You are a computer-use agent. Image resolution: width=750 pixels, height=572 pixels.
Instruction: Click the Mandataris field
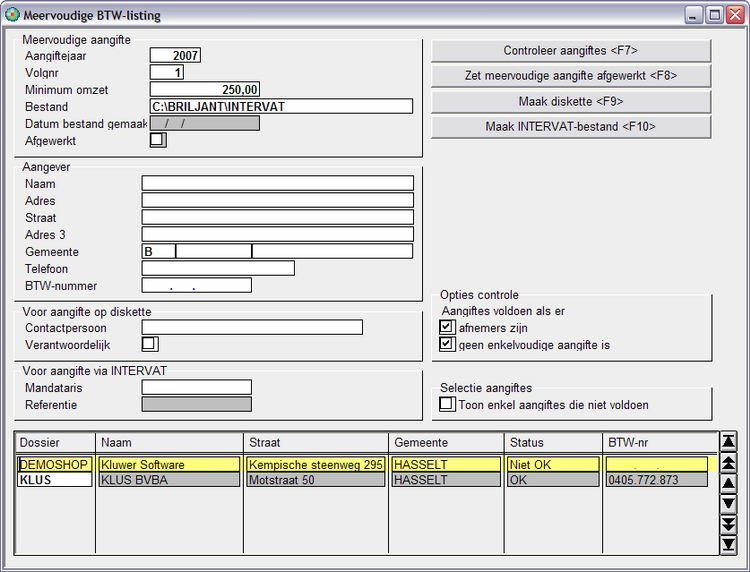tap(197, 387)
